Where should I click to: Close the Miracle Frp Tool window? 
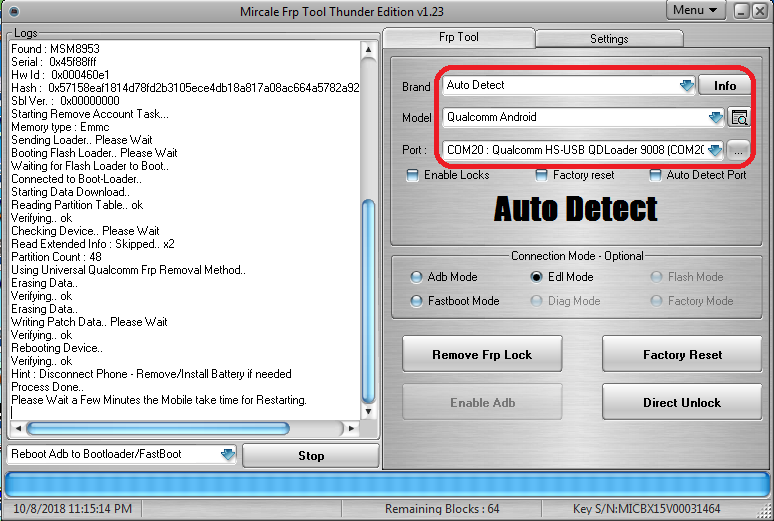click(x=759, y=11)
